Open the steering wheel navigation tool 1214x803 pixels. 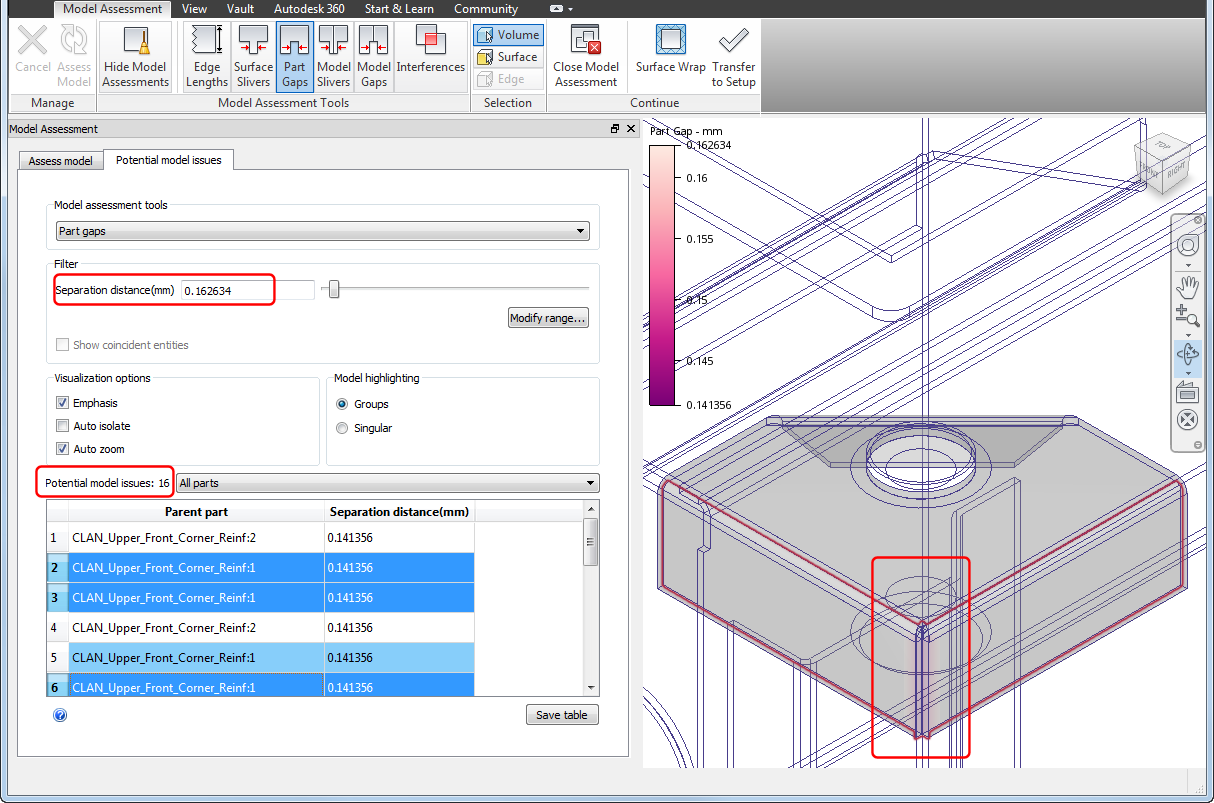1188,245
